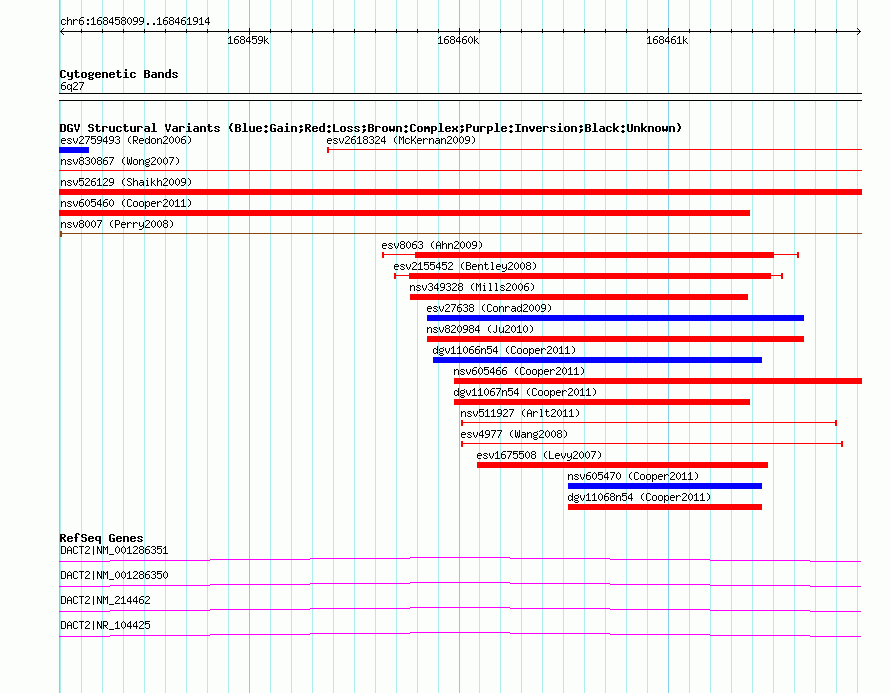Click the esv8063 (Ahn2009) label
Image resolution: width=890 pixels, height=693 pixels.
tap(432, 245)
